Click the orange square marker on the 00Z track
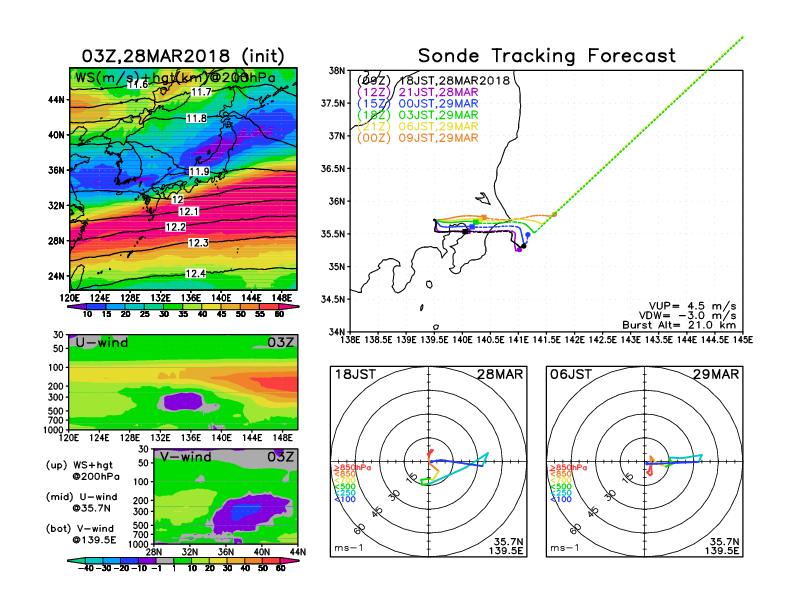Viewport: 792px width, 612px height. (x=484, y=218)
